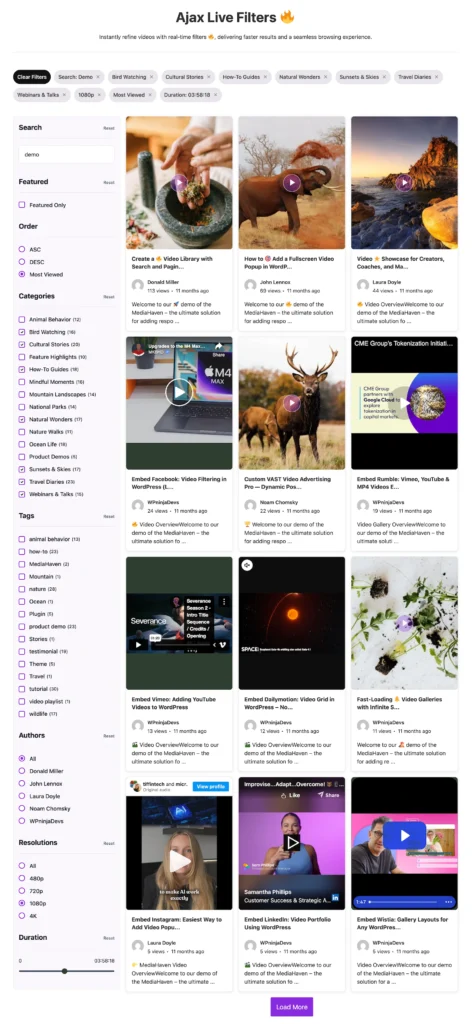Click John Lennox's avatar on elephant card
The width and height of the screenshot is (472, 1024).
[x=250, y=285]
